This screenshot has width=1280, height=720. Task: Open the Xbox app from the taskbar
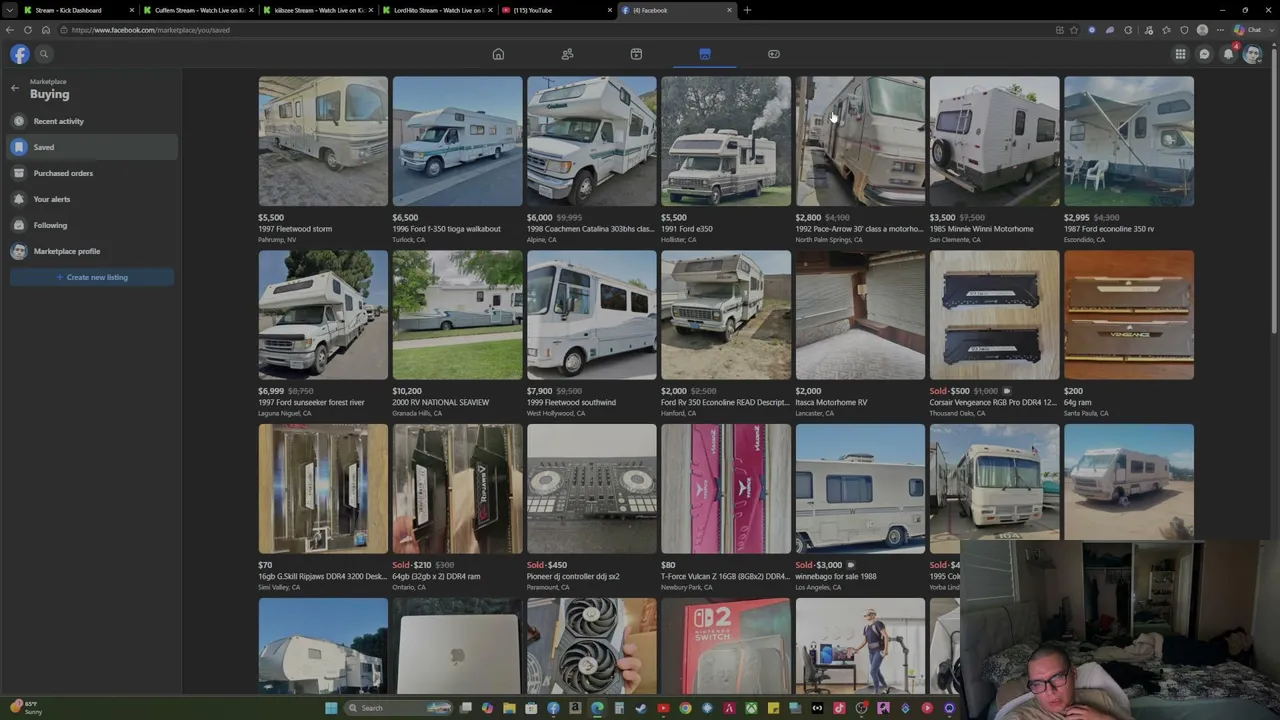751,708
